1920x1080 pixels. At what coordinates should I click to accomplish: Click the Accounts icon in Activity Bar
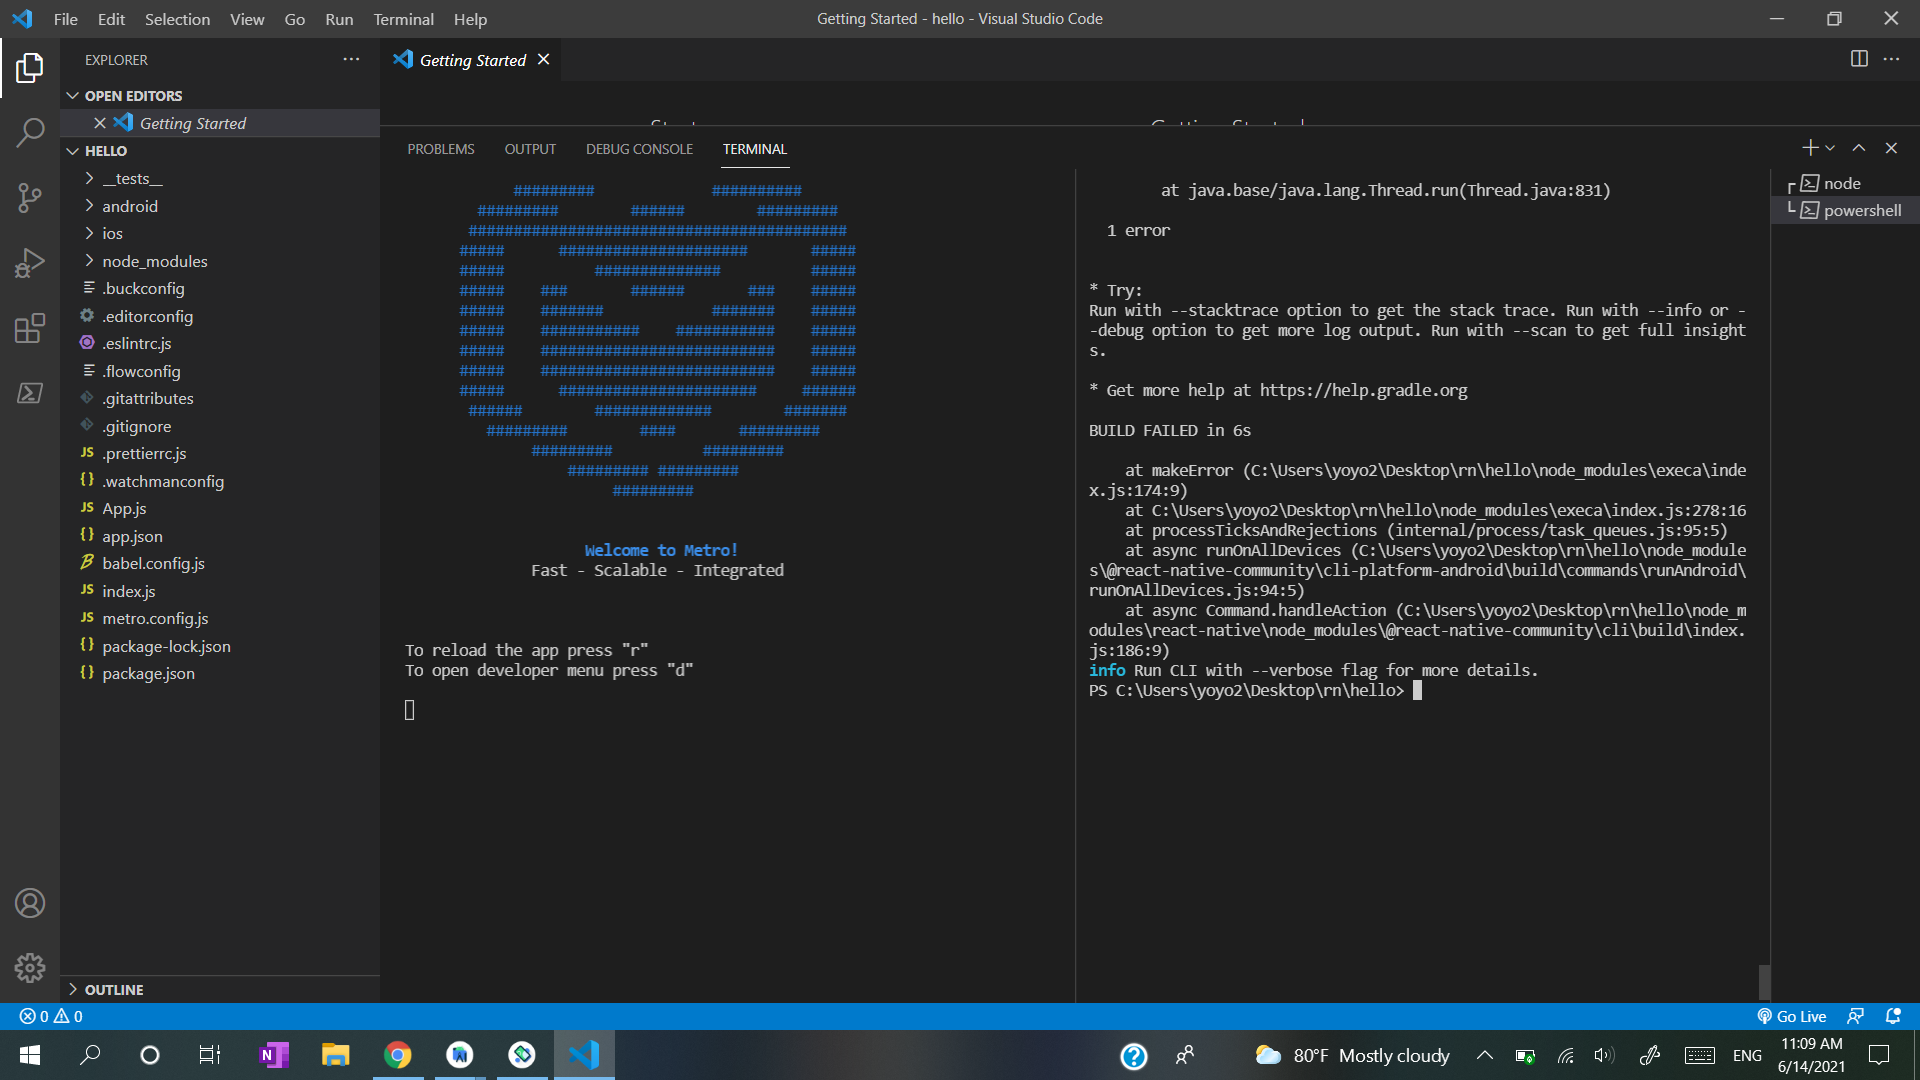[x=30, y=903]
